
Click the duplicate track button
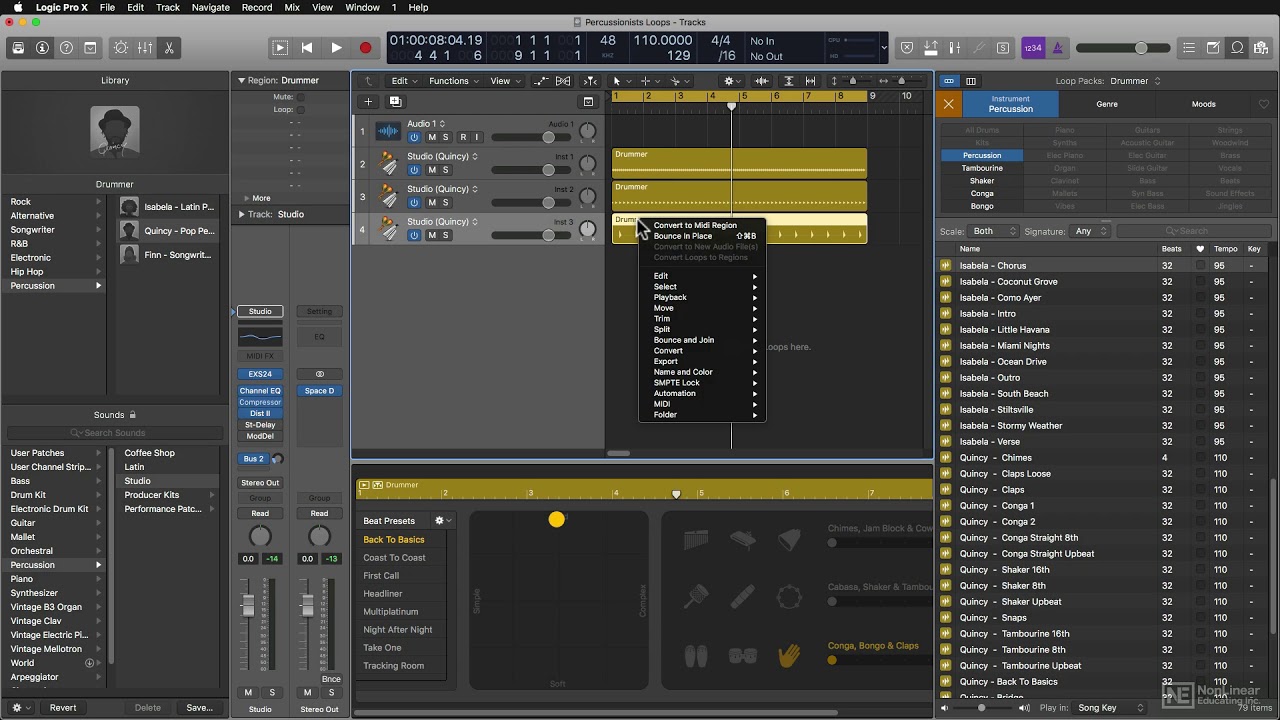click(395, 101)
